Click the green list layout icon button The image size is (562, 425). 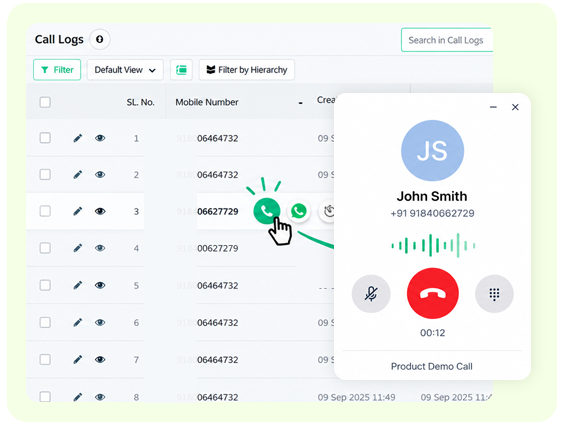[x=181, y=70]
